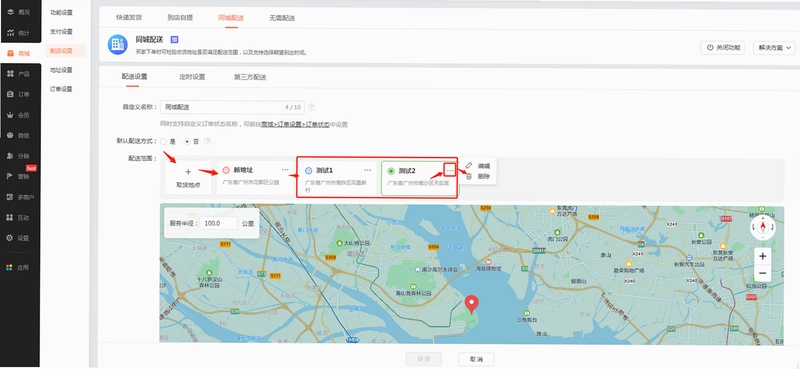Open the more menu on 测试2 card
This screenshot has width=800, height=369.
[x=449, y=170]
